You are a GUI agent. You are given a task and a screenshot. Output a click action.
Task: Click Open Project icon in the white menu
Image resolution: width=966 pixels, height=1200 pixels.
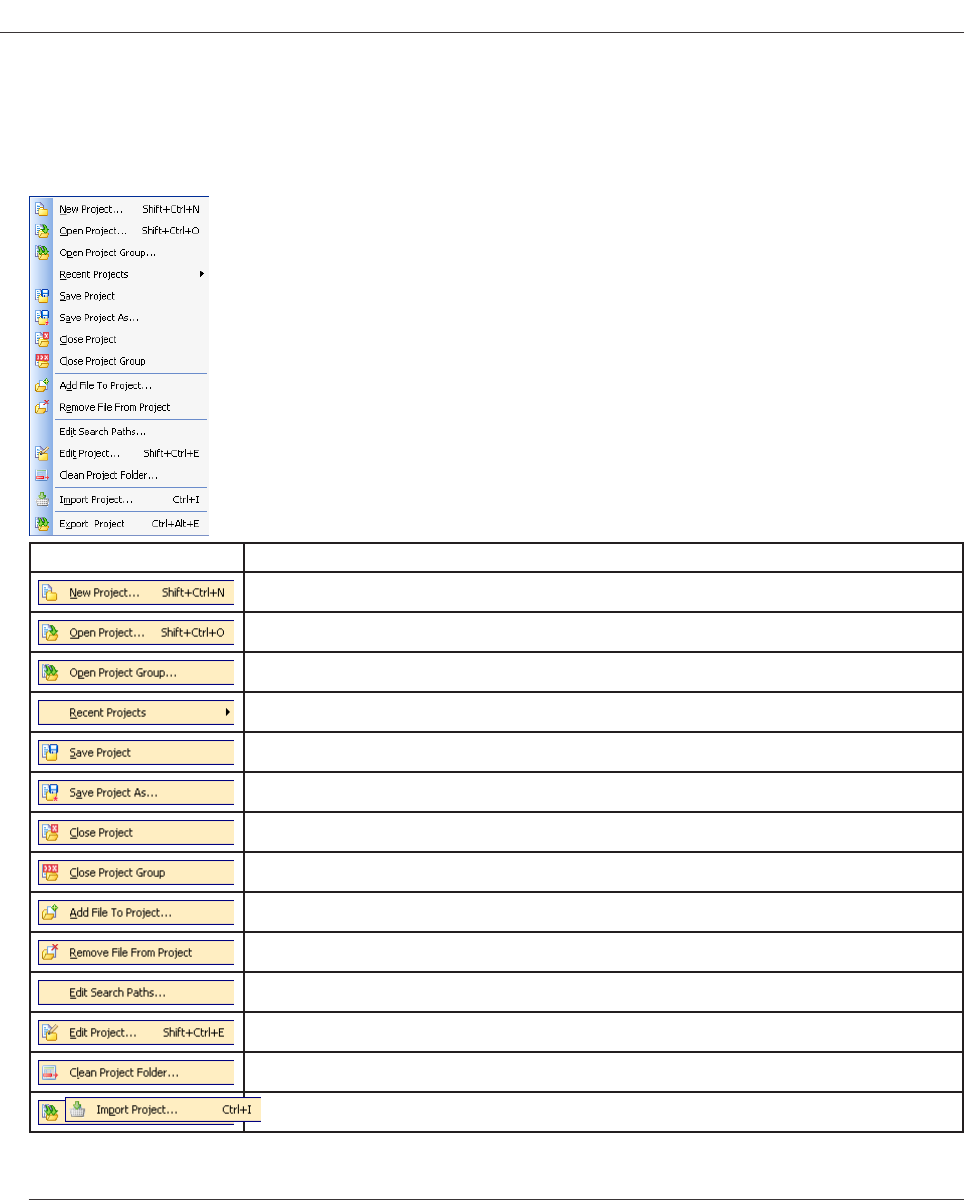click(41, 231)
